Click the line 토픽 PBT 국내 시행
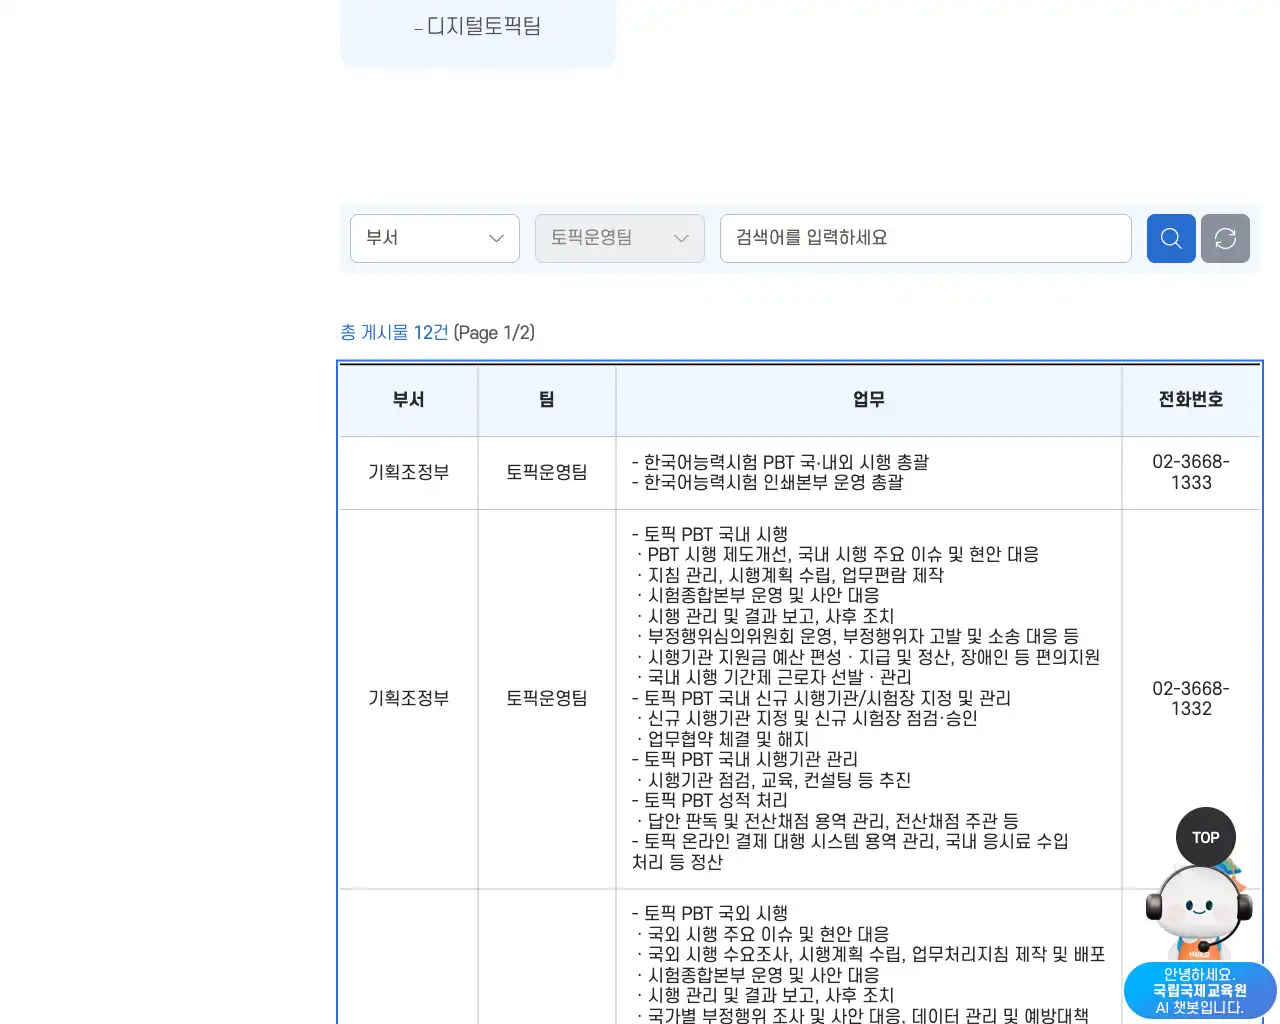The image size is (1280, 1024). [710, 534]
